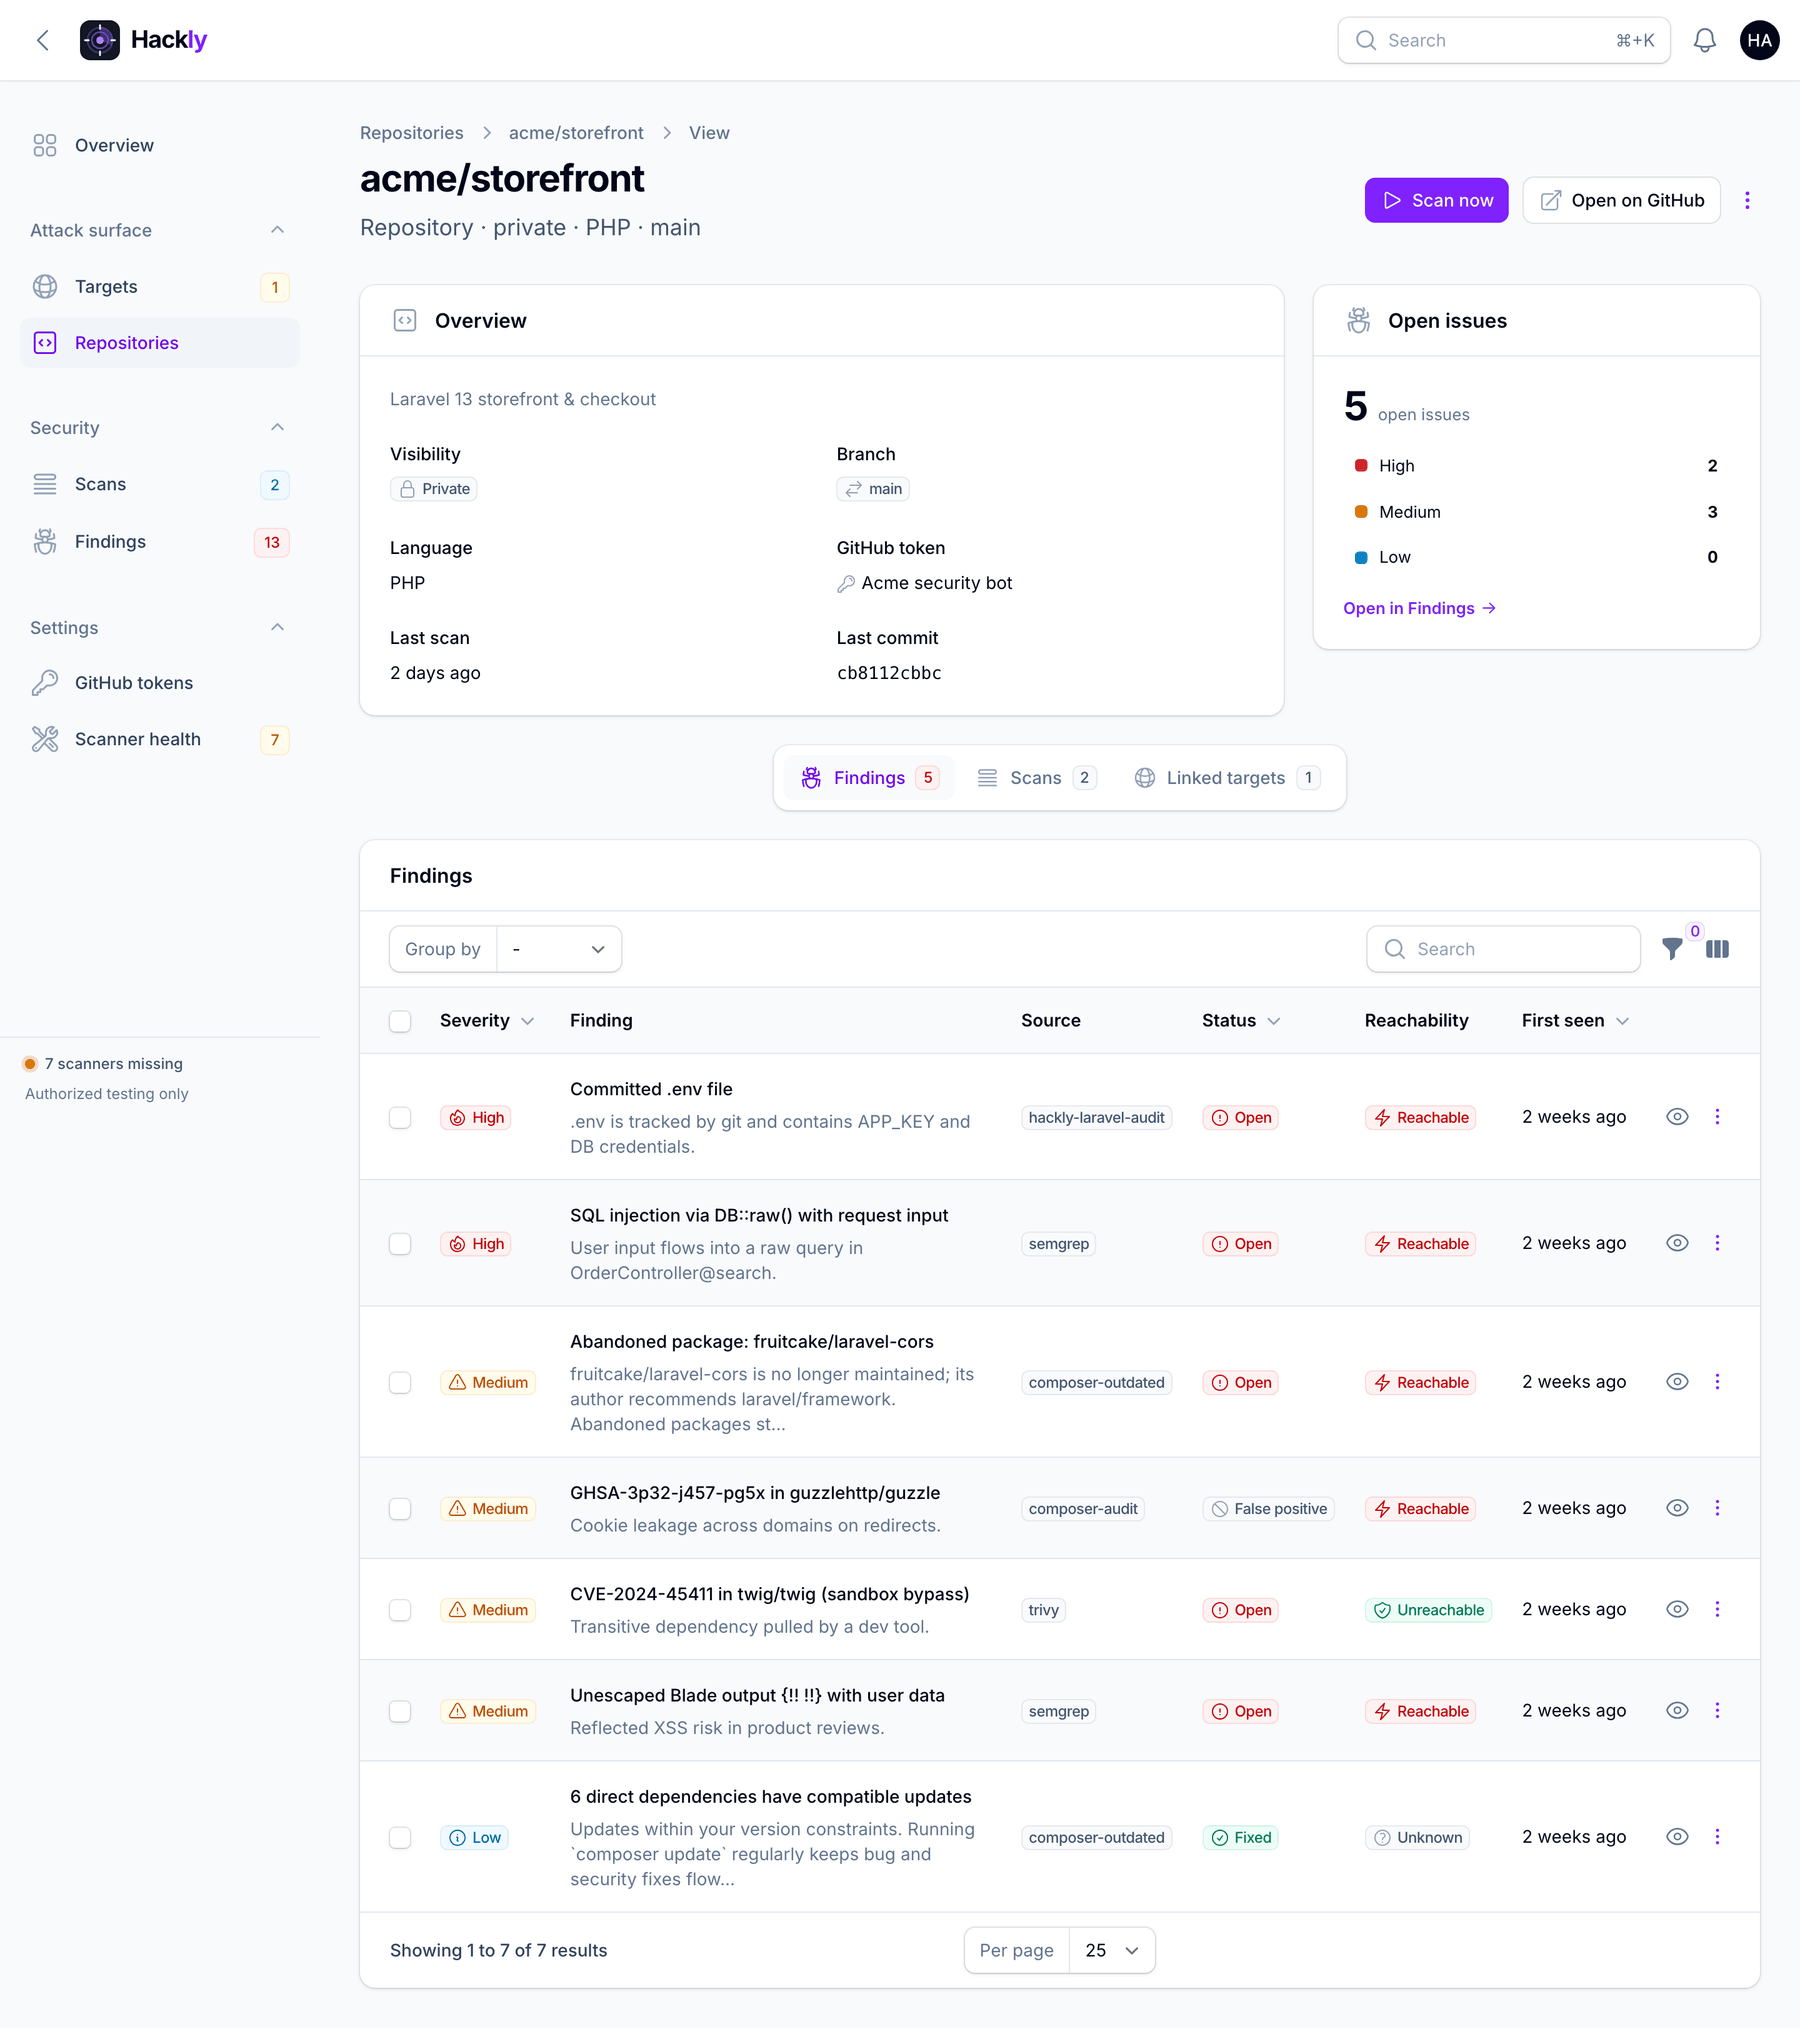Sort by Severity column
Viewport: 1800px width, 2028px height.
[x=487, y=1020]
